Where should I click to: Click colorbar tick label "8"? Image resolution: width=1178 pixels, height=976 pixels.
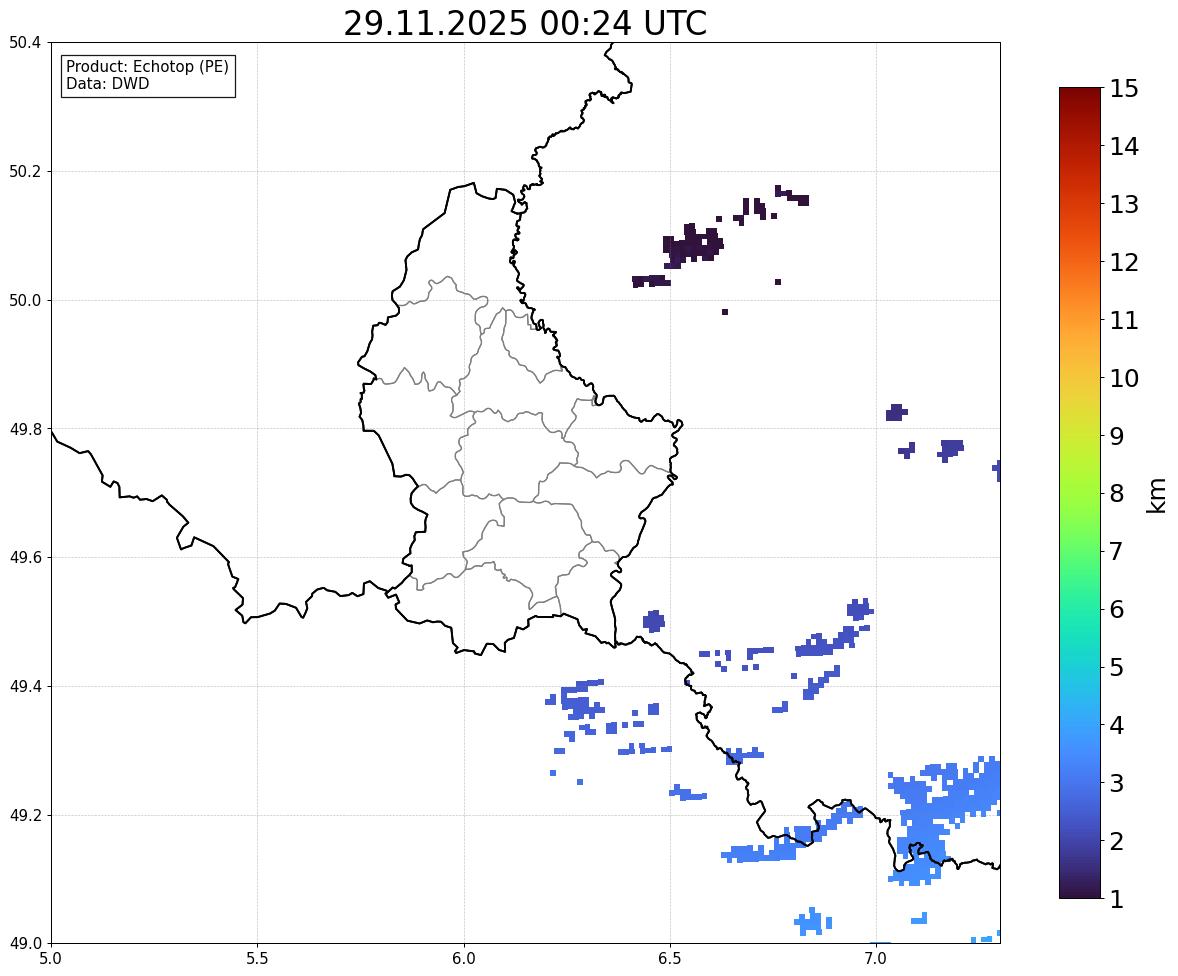1117,494
